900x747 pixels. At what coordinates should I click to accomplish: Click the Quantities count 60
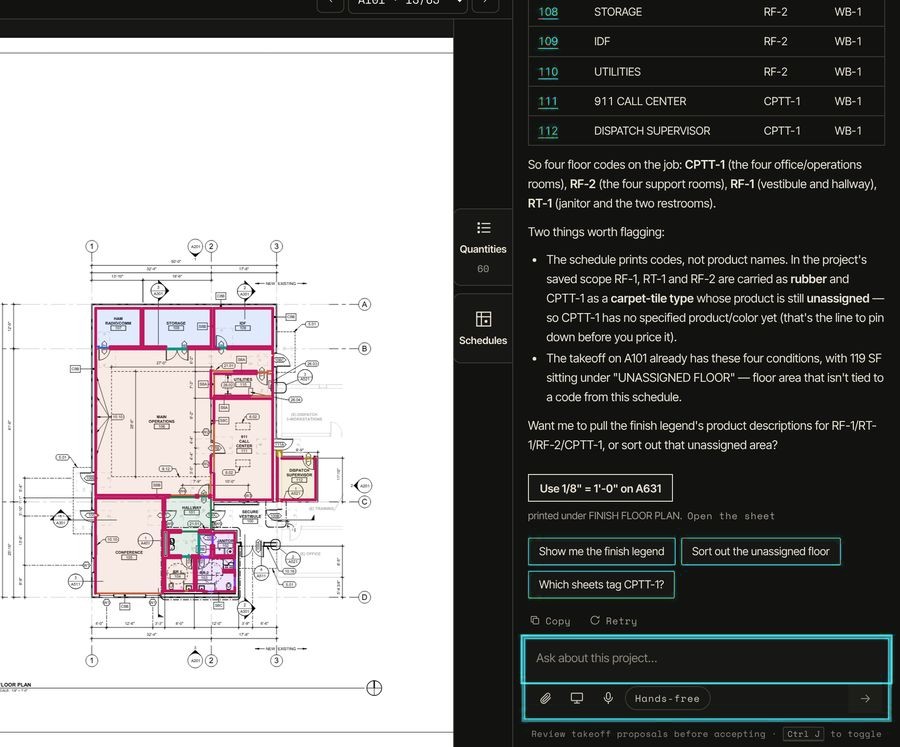coord(483,269)
